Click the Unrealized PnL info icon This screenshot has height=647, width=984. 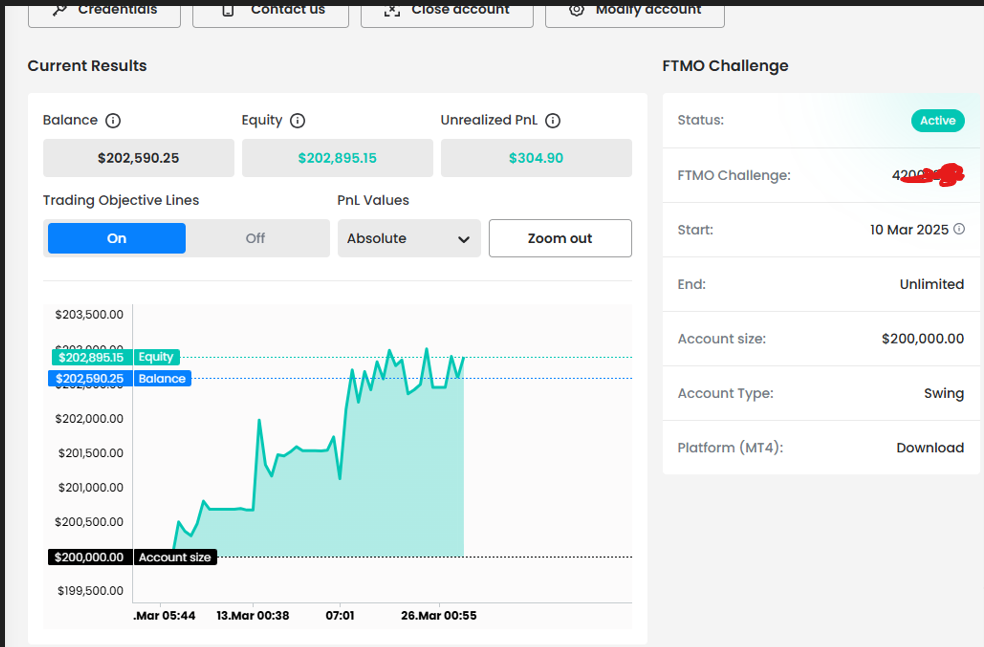(553, 120)
